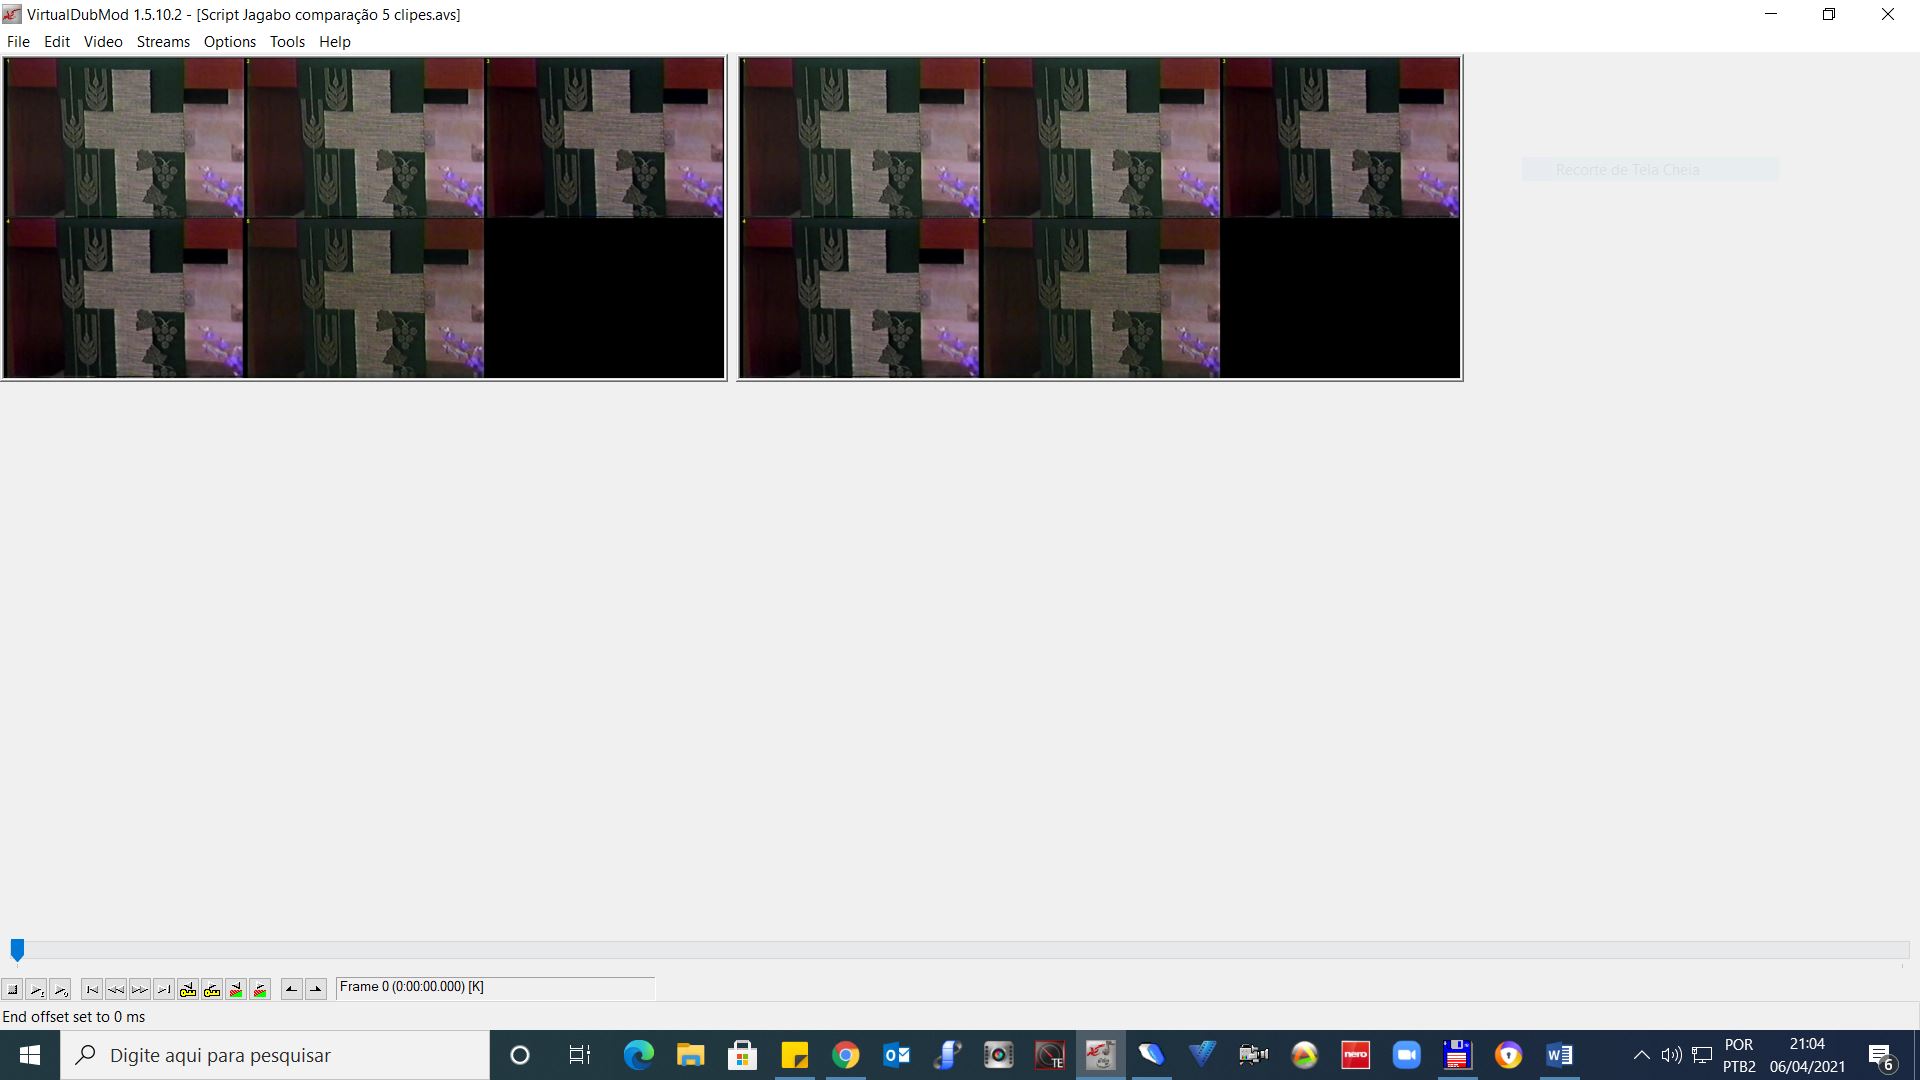This screenshot has width=1920, height=1080.
Task: Click the mark-out selection end button
Action: pyautogui.click(x=316, y=990)
